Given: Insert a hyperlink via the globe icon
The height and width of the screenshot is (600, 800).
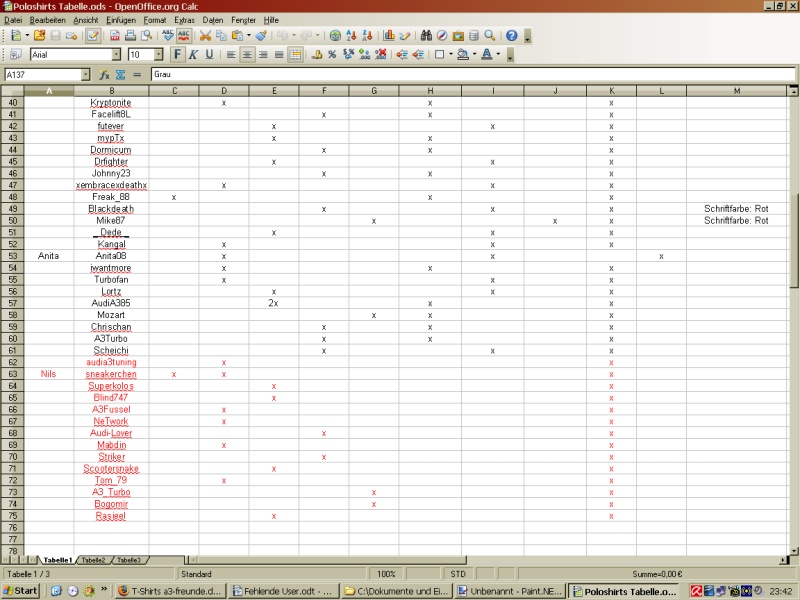Looking at the screenshot, I should 335,36.
